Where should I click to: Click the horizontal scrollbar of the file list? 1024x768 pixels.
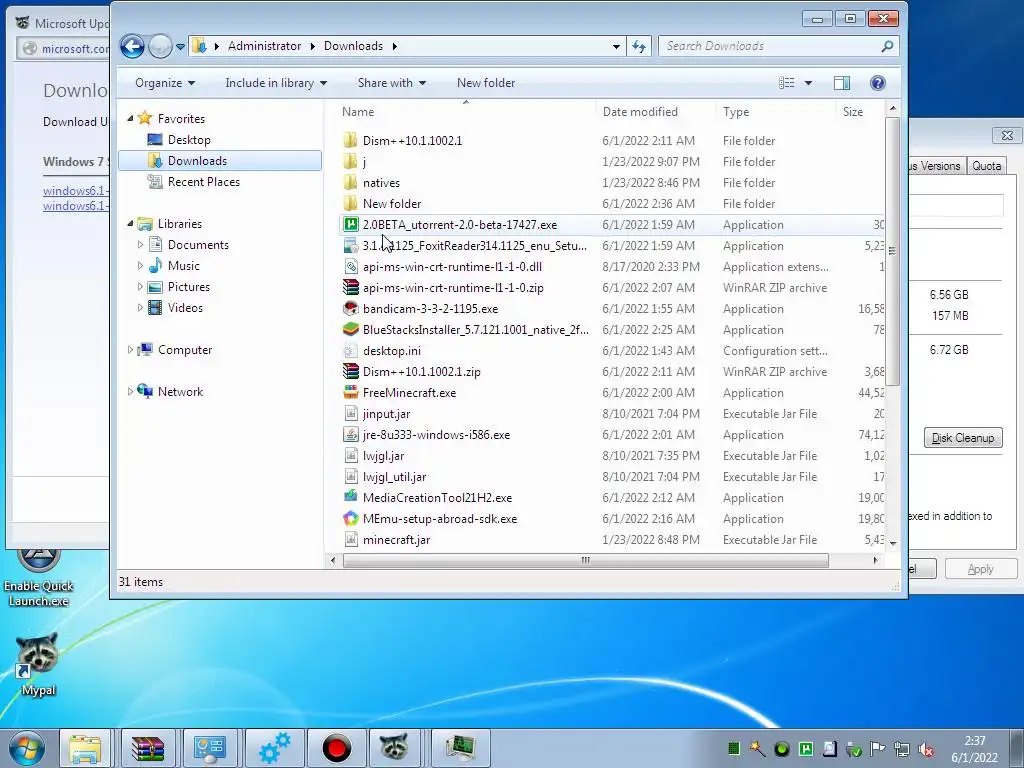tap(585, 560)
